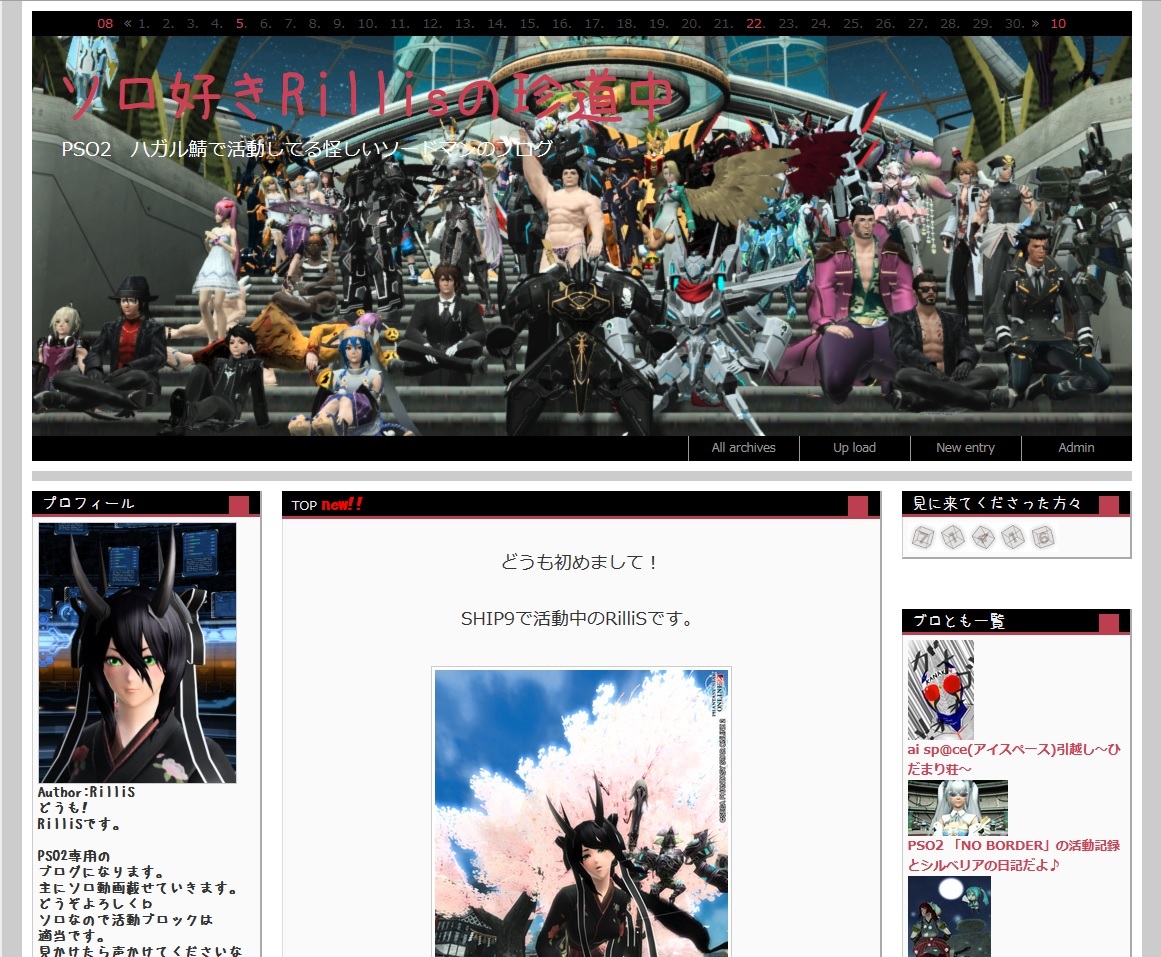Open the highlighted day 22 entry

click(x=755, y=24)
